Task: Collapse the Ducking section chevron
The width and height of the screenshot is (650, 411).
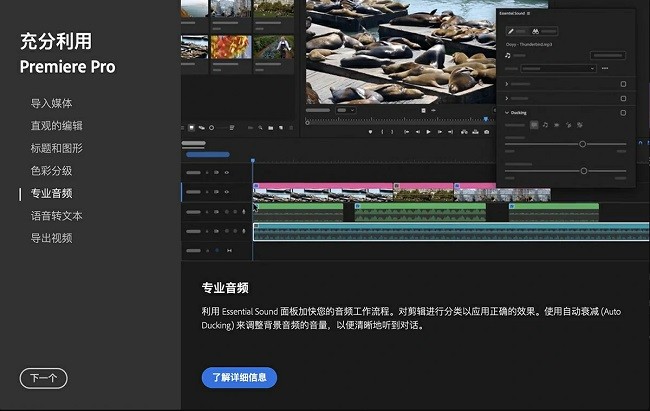Action: tap(506, 113)
